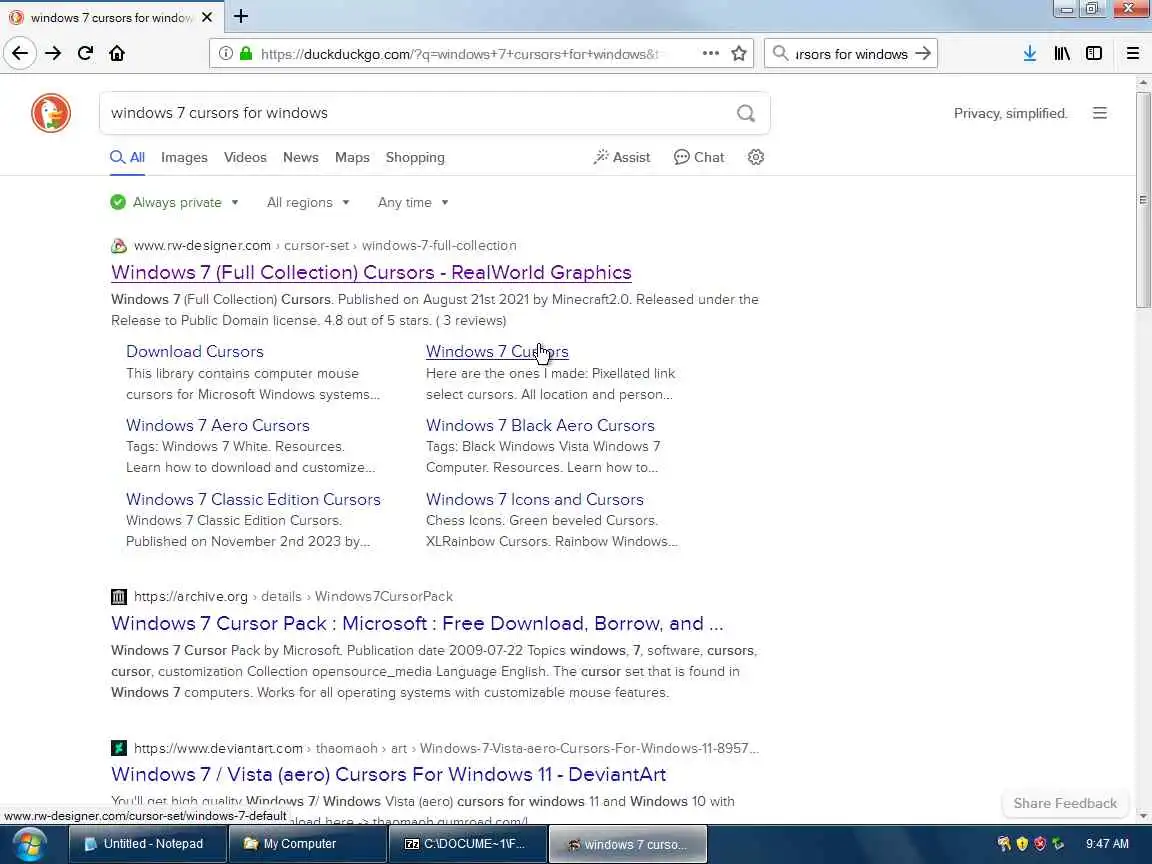The width and height of the screenshot is (1152, 864).
Task: Click the Share Feedback button
Action: pos(1065,803)
